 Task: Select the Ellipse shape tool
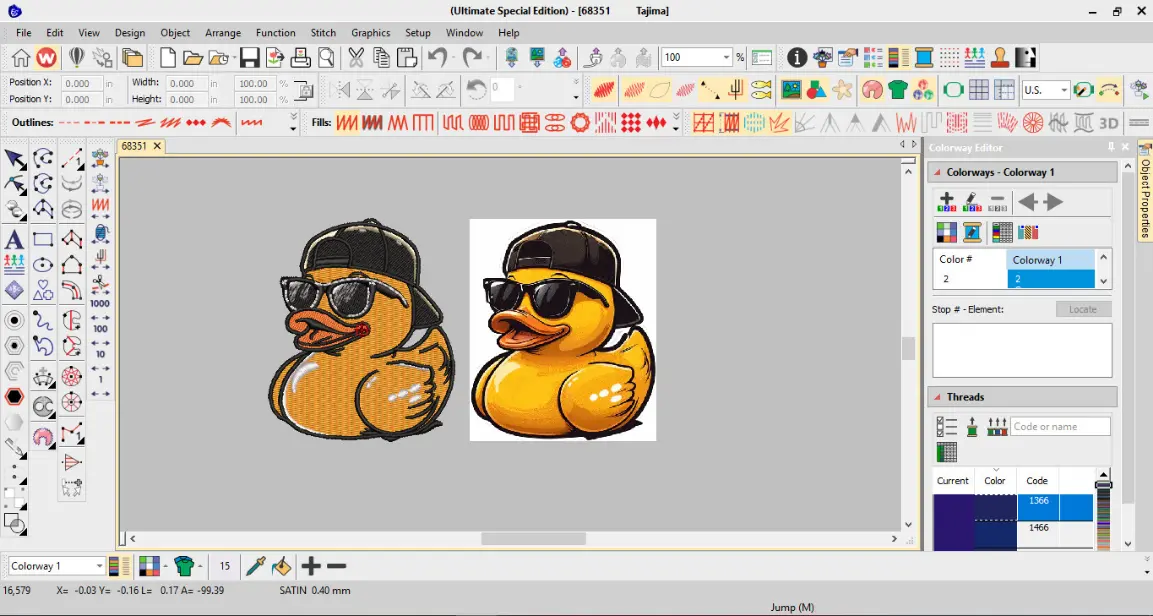coord(43,265)
